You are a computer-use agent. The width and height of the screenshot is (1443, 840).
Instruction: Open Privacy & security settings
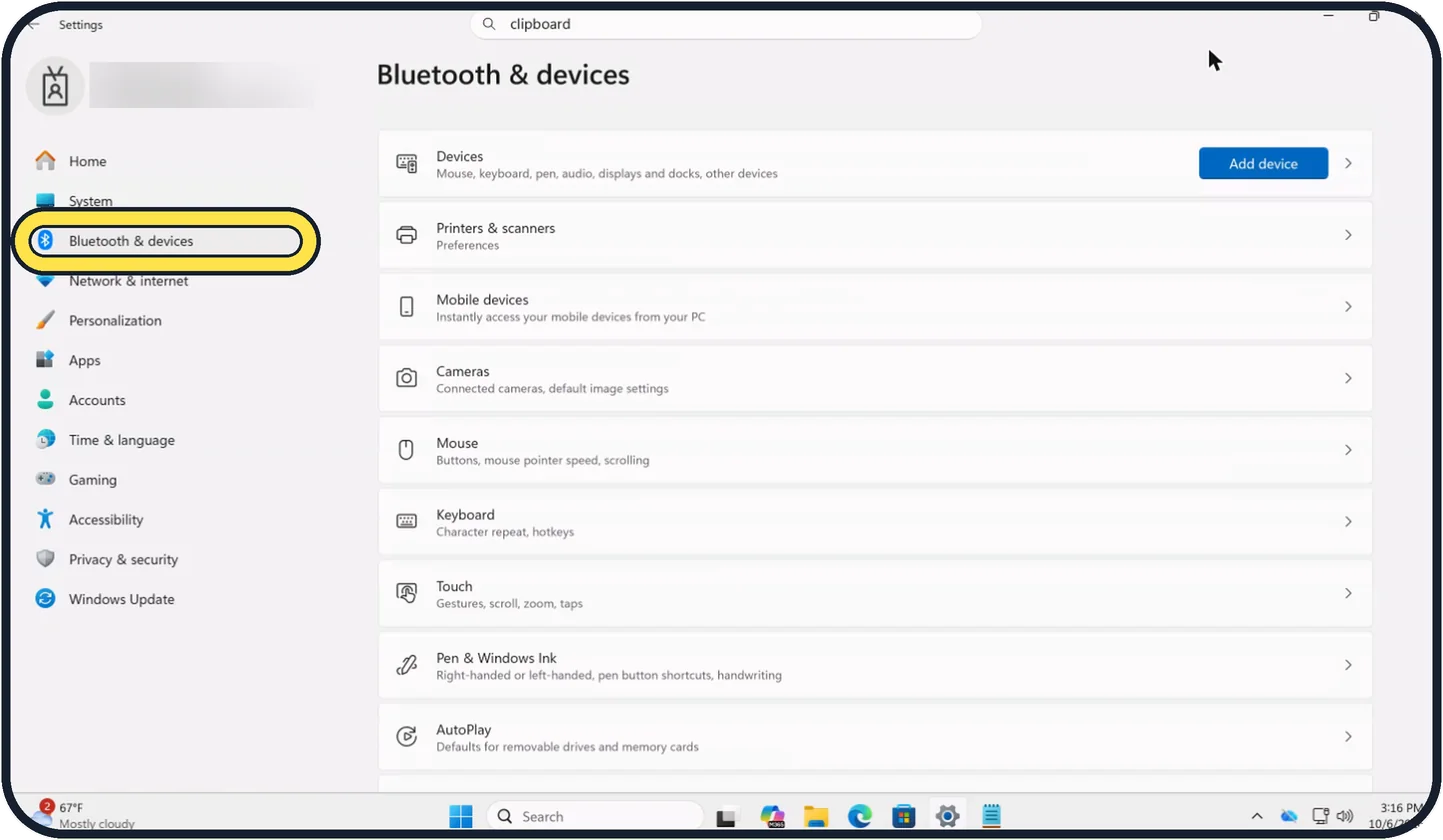click(123, 559)
